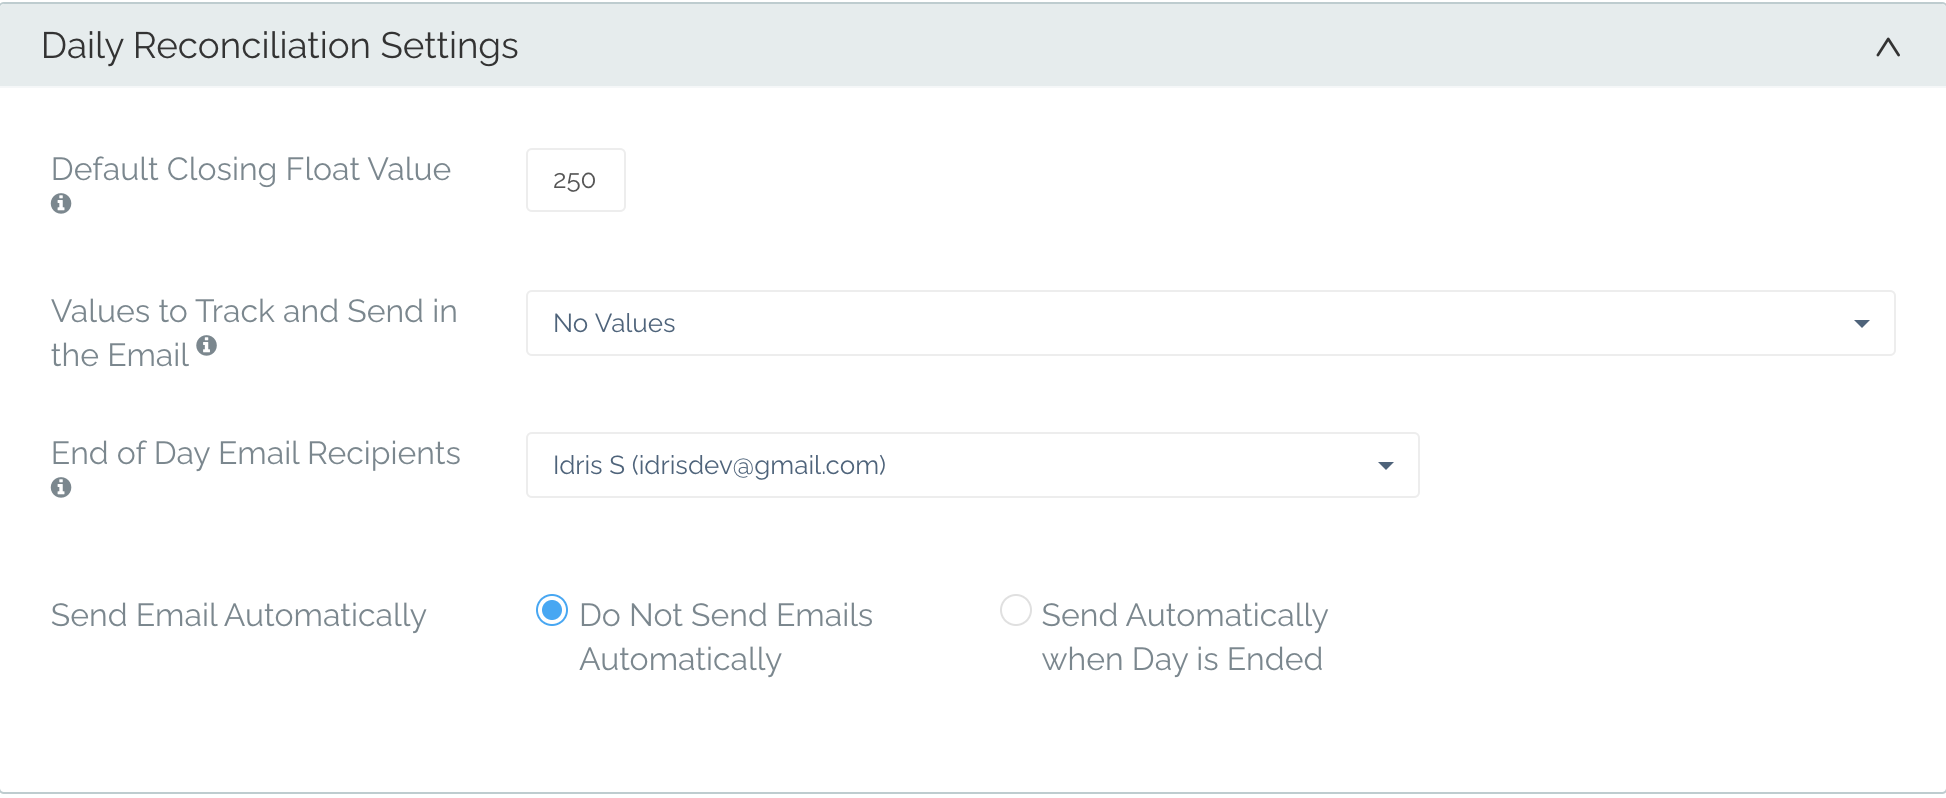The height and width of the screenshot is (798, 1946).
Task: Show info for Values to Track and Send
Action: coord(207,346)
